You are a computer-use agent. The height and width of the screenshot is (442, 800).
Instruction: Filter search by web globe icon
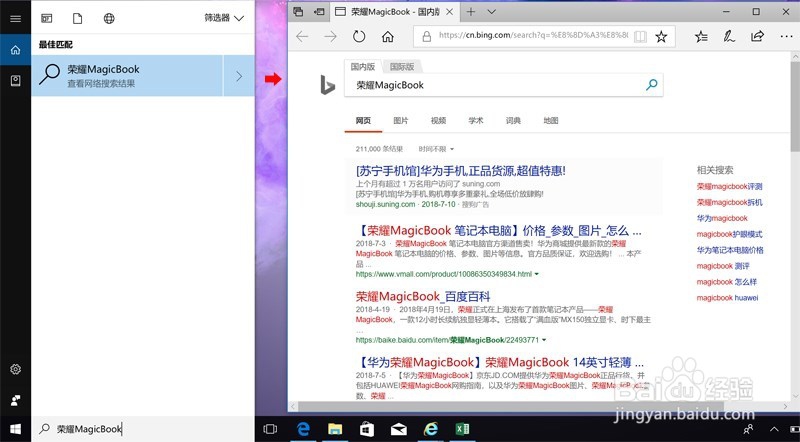pyautogui.click(x=109, y=18)
